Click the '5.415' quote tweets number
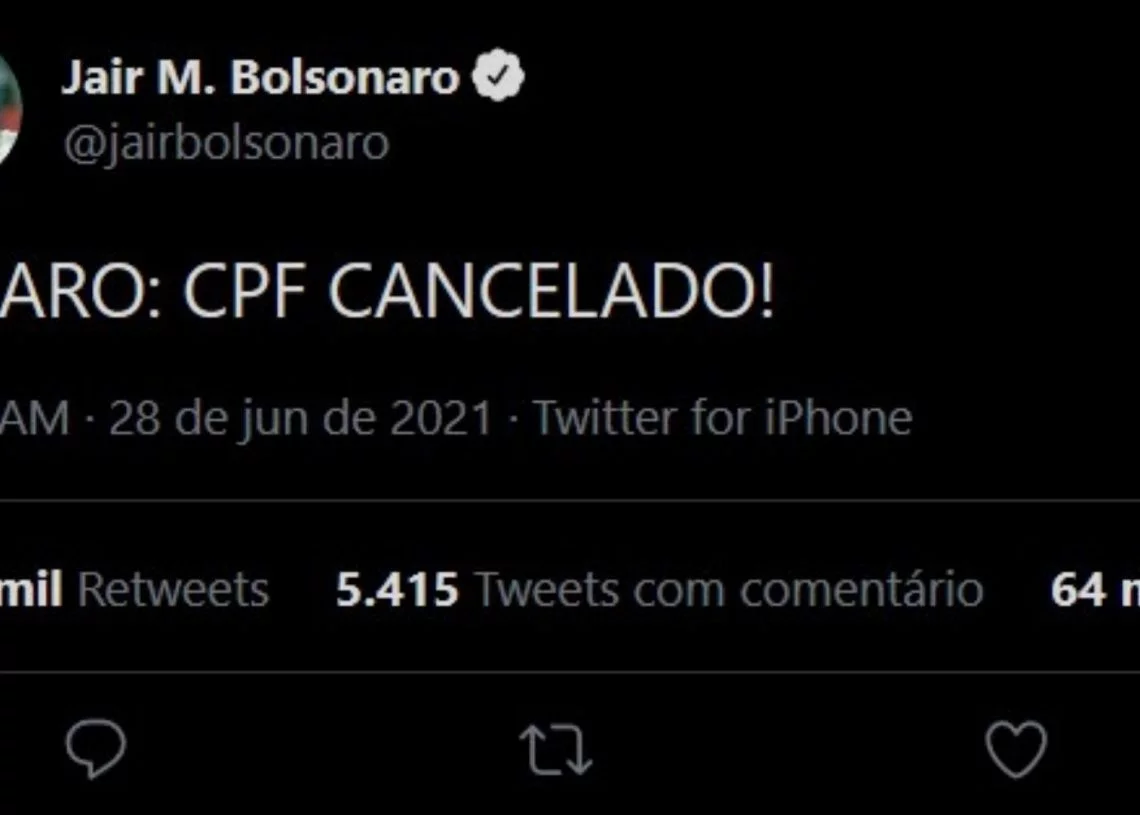Image resolution: width=1140 pixels, height=815 pixels. [x=397, y=589]
